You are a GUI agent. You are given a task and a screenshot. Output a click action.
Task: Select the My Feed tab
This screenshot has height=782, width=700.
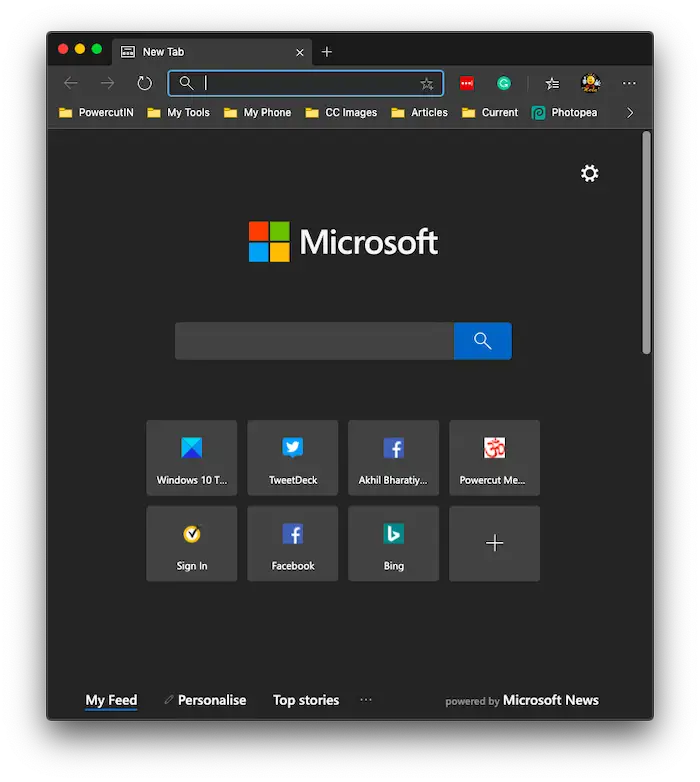pyautogui.click(x=111, y=701)
